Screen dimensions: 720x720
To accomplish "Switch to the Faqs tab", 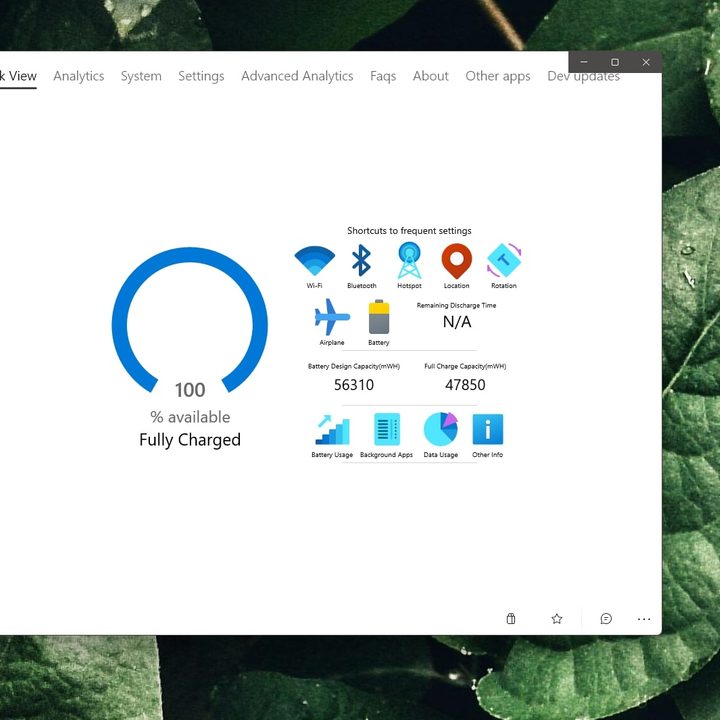I will coord(383,76).
